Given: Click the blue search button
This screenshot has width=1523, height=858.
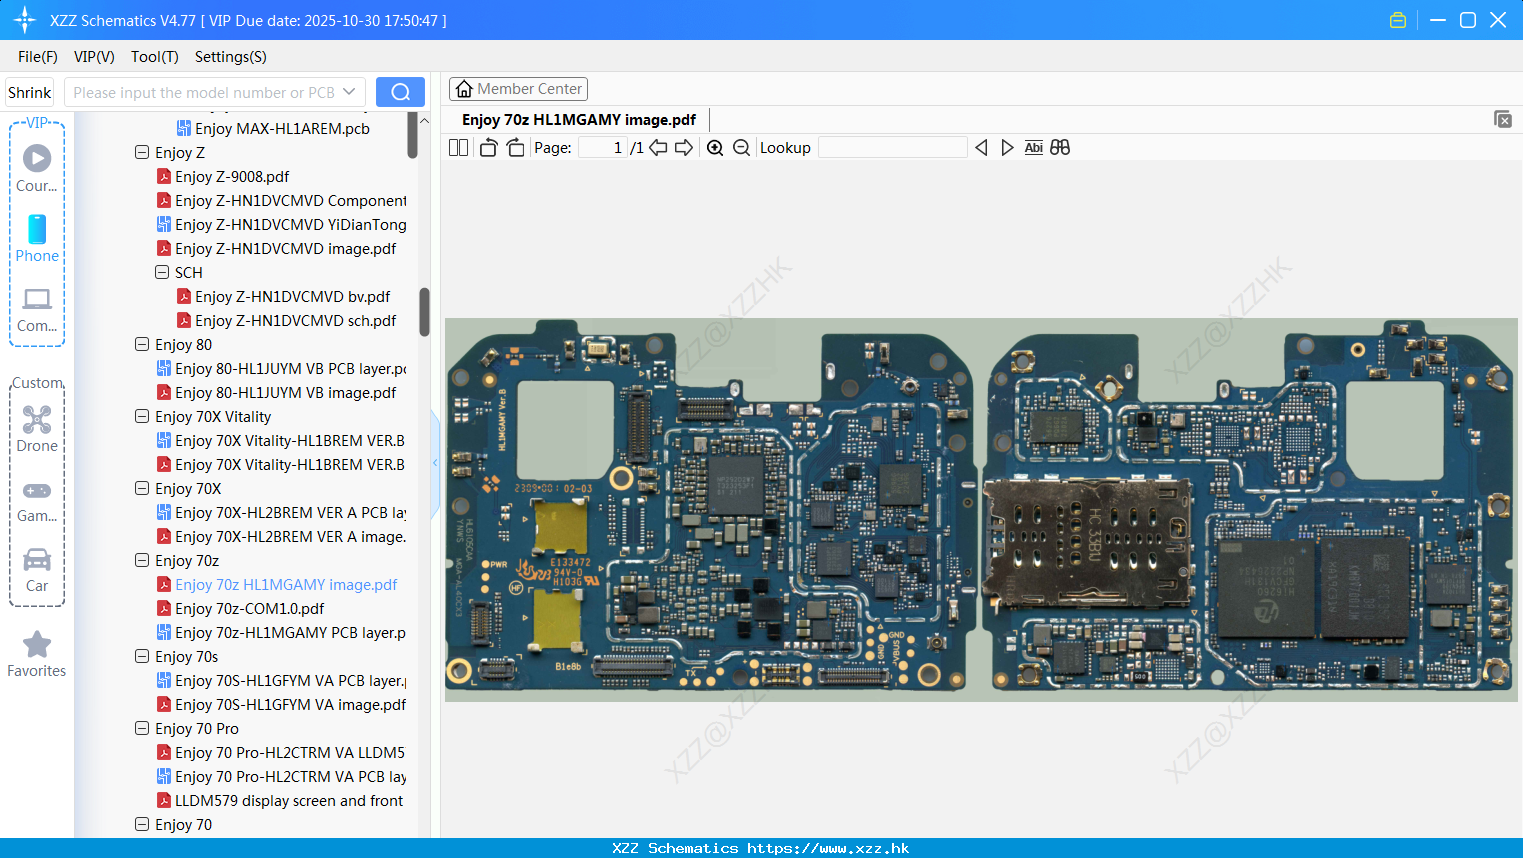Looking at the screenshot, I should (400, 92).
